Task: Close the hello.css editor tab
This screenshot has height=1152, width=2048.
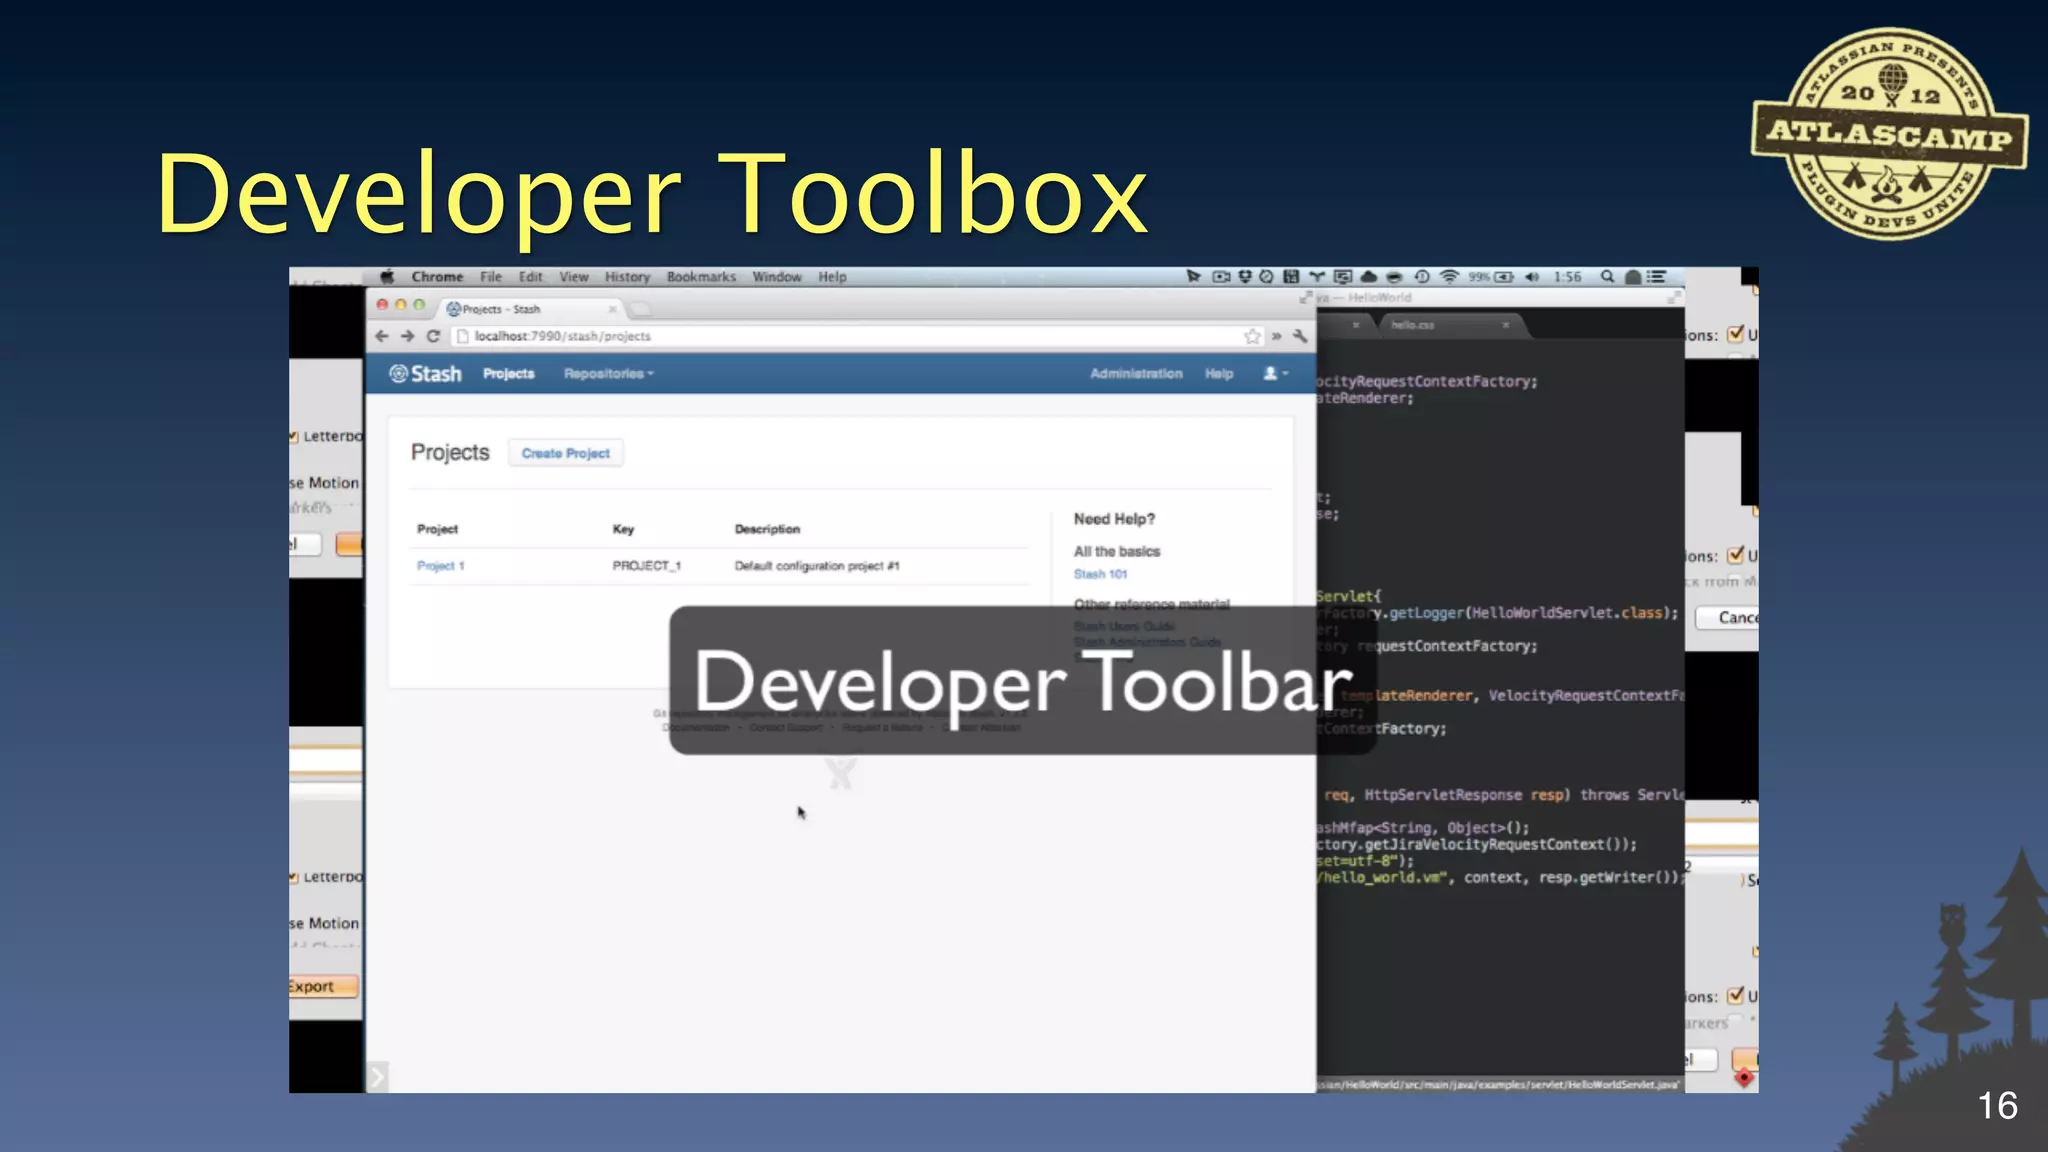Action: (x=1505, y=325)
